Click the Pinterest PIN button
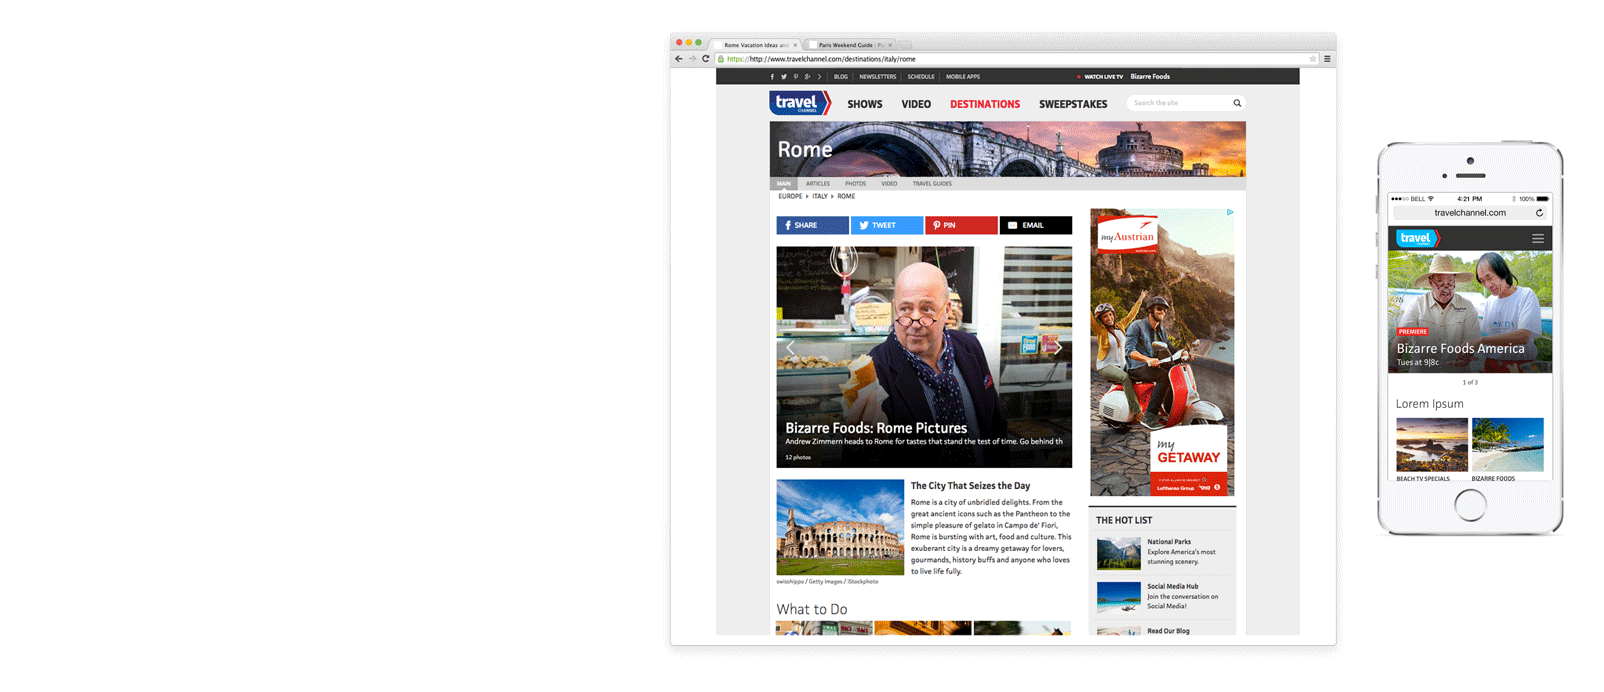 [961, 226]
